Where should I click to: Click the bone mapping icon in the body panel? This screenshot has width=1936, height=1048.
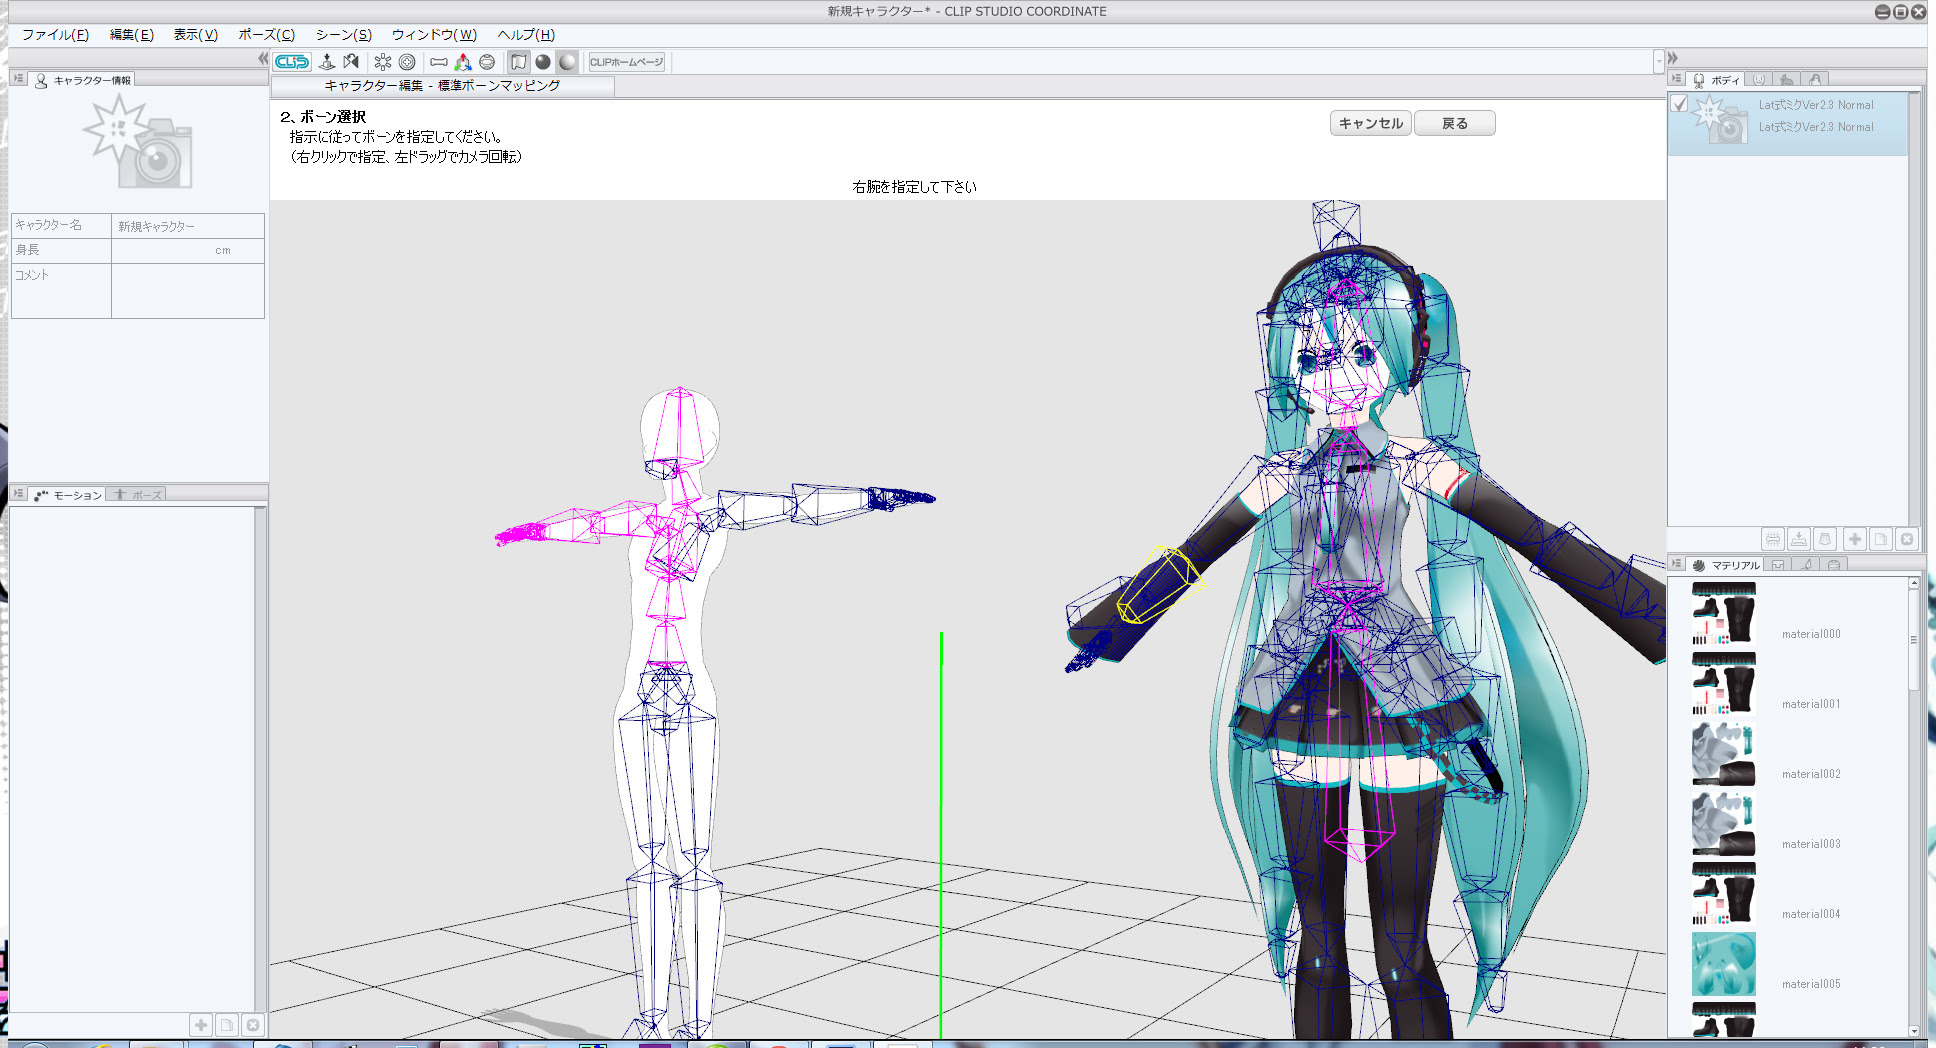coord(1772,539)
